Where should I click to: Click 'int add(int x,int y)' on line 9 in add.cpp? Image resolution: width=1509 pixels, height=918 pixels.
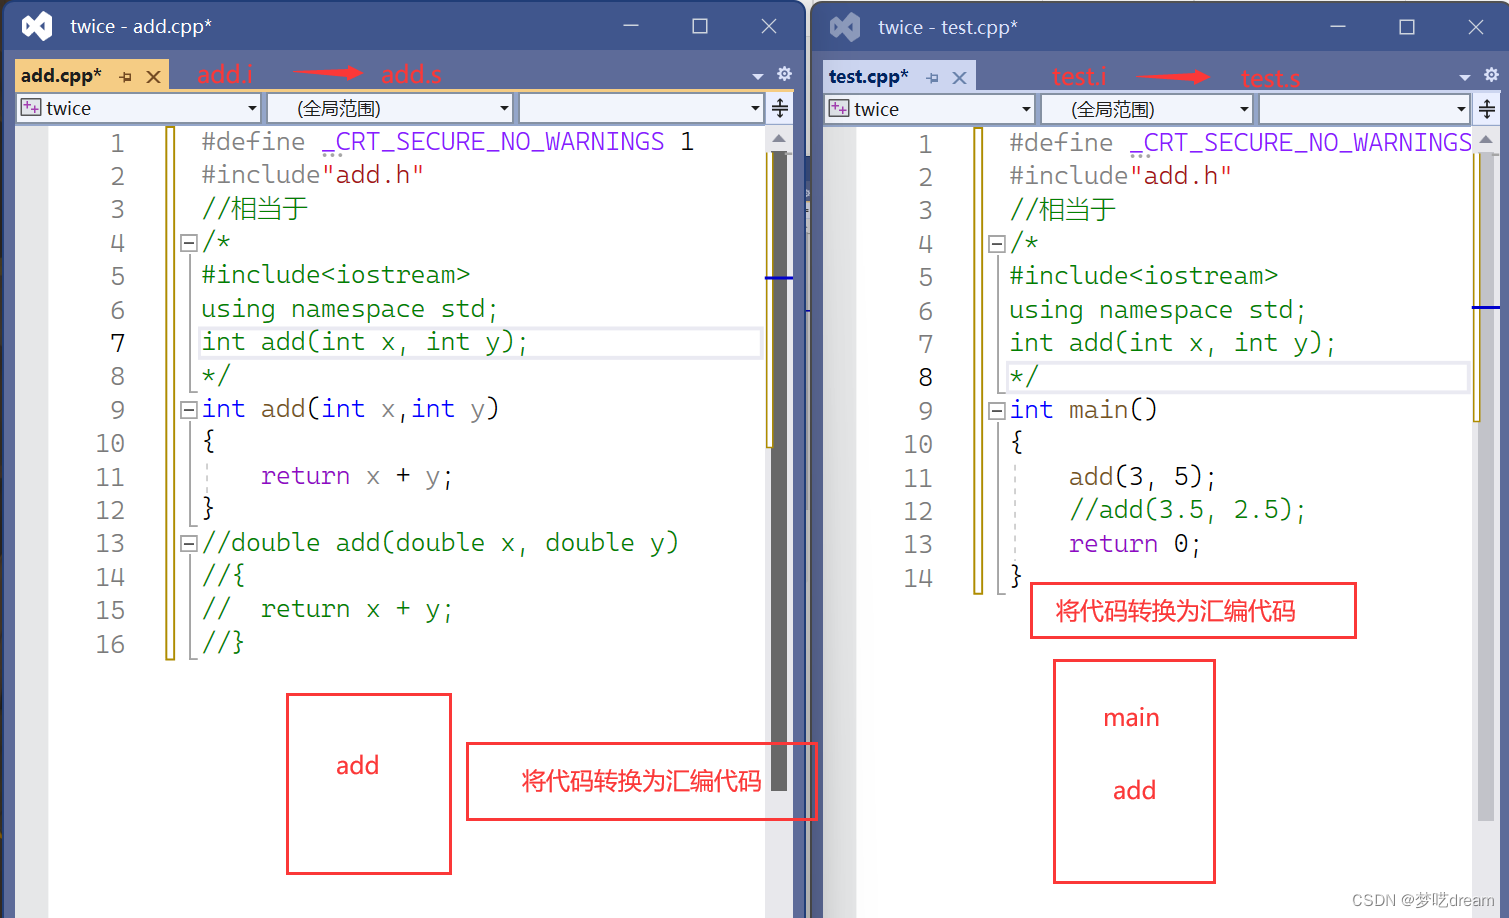click(350, 409)
